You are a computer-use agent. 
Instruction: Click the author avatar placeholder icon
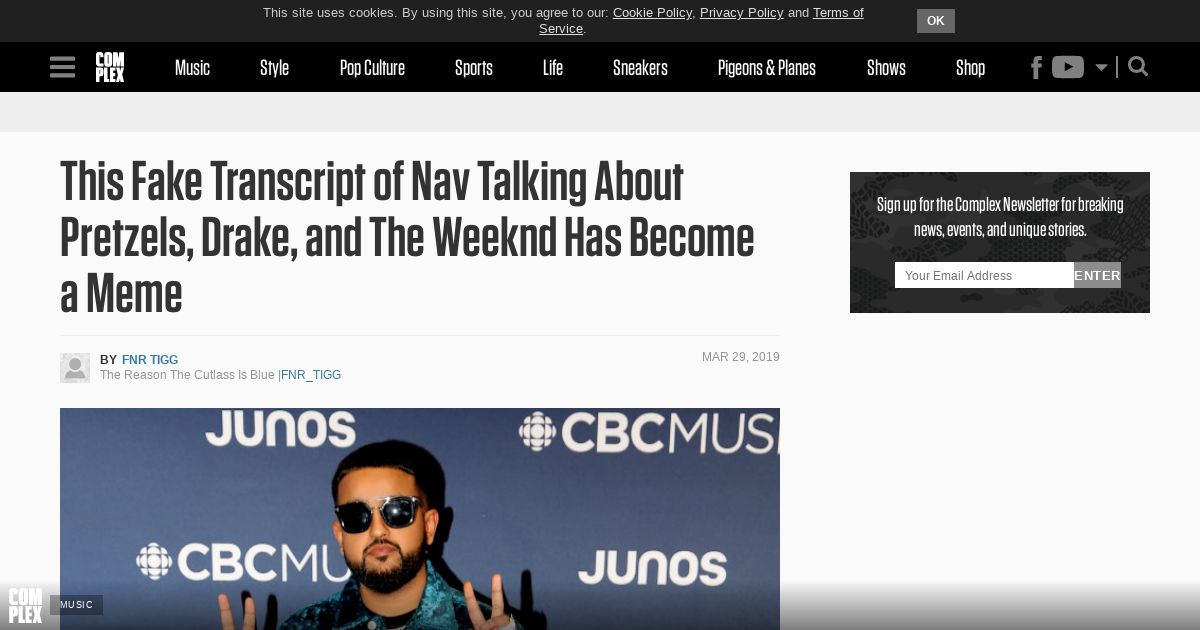coord(75,368)
